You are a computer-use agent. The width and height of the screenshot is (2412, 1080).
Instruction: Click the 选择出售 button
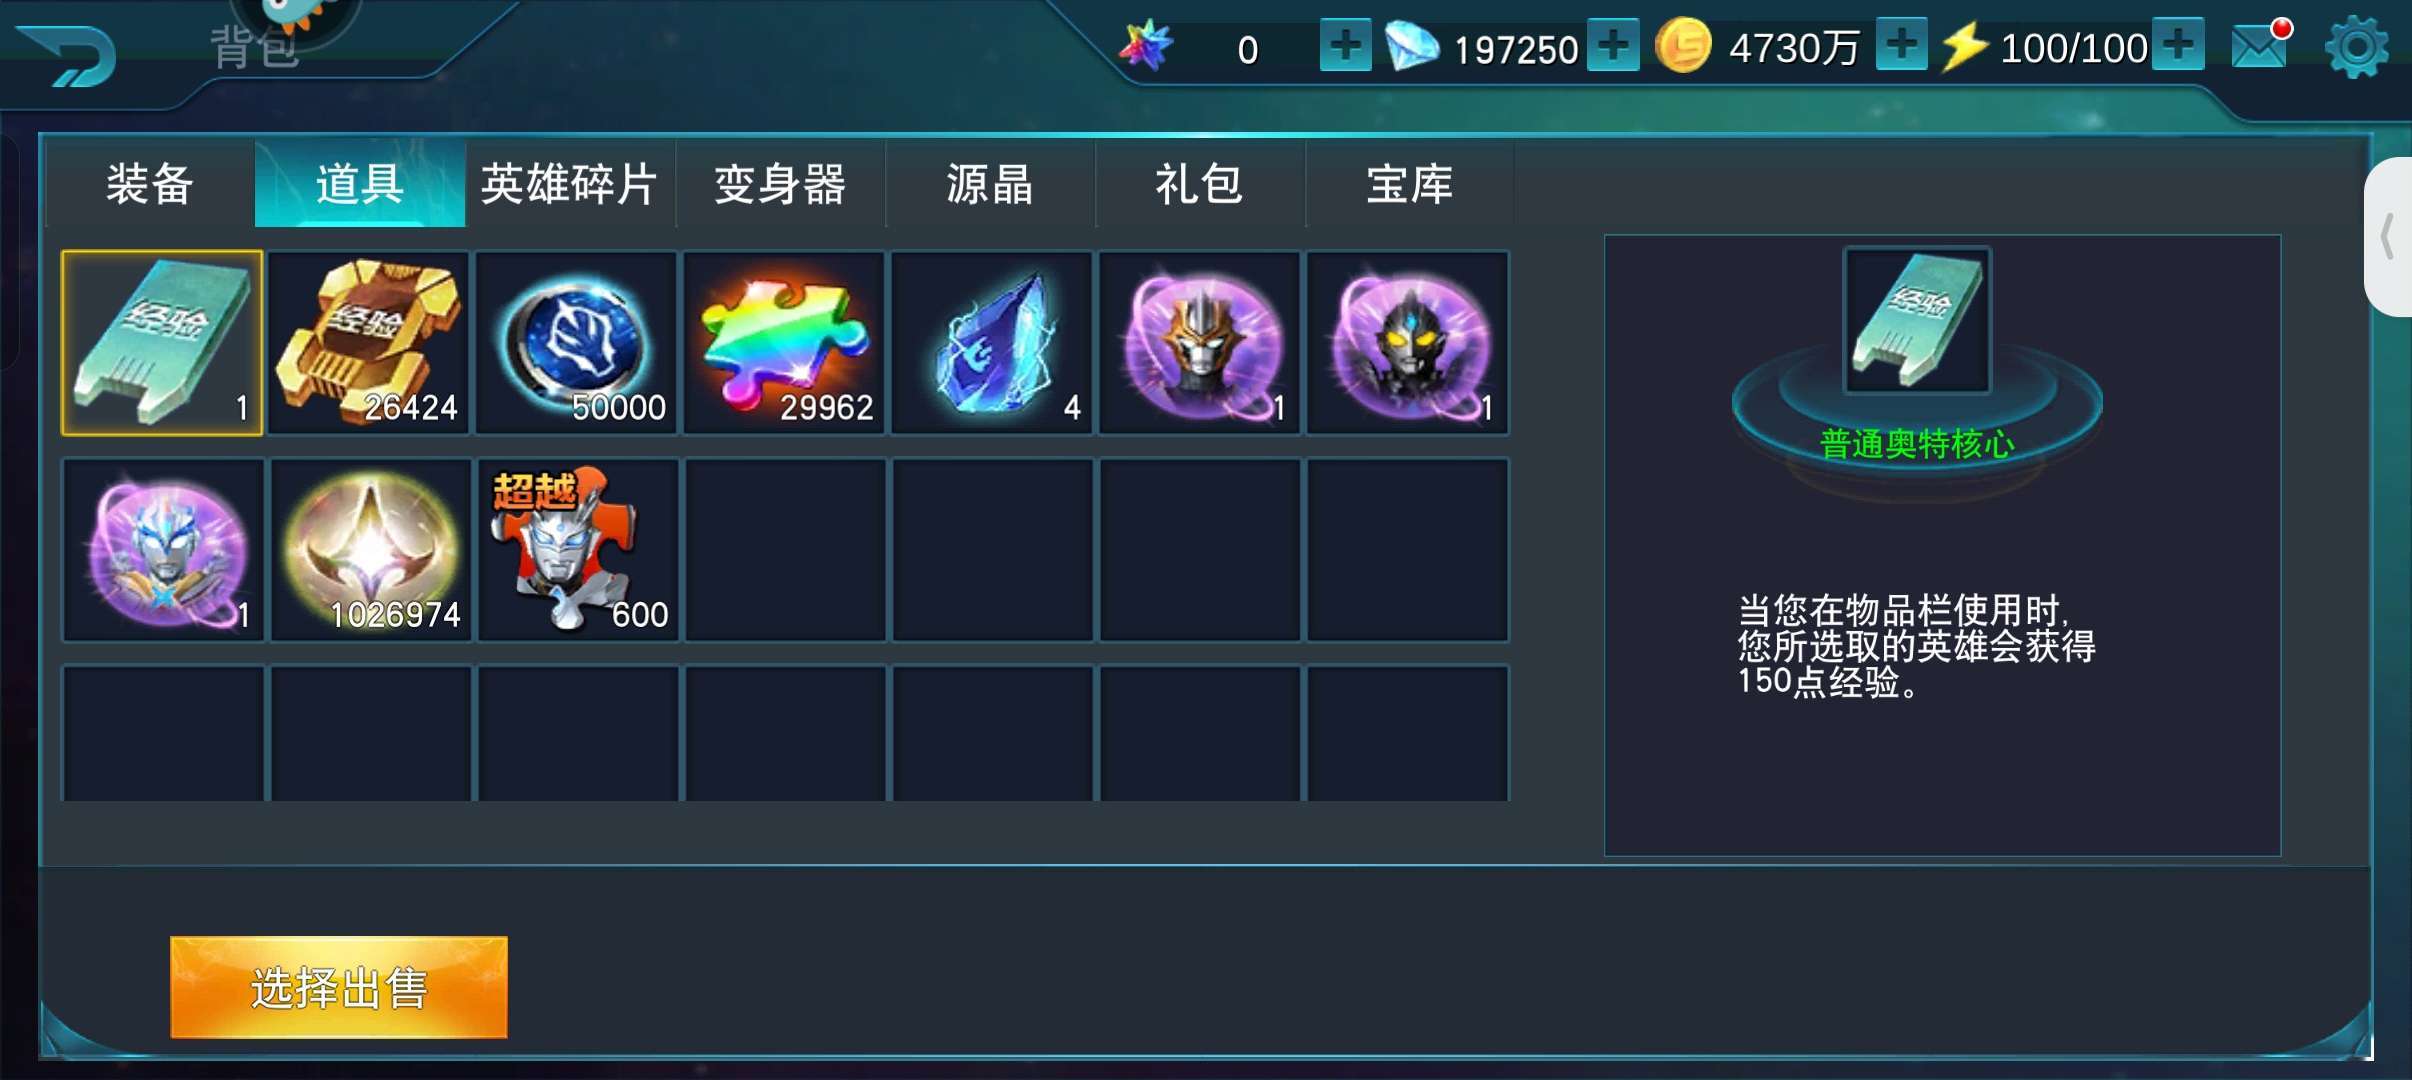[339, 987]
